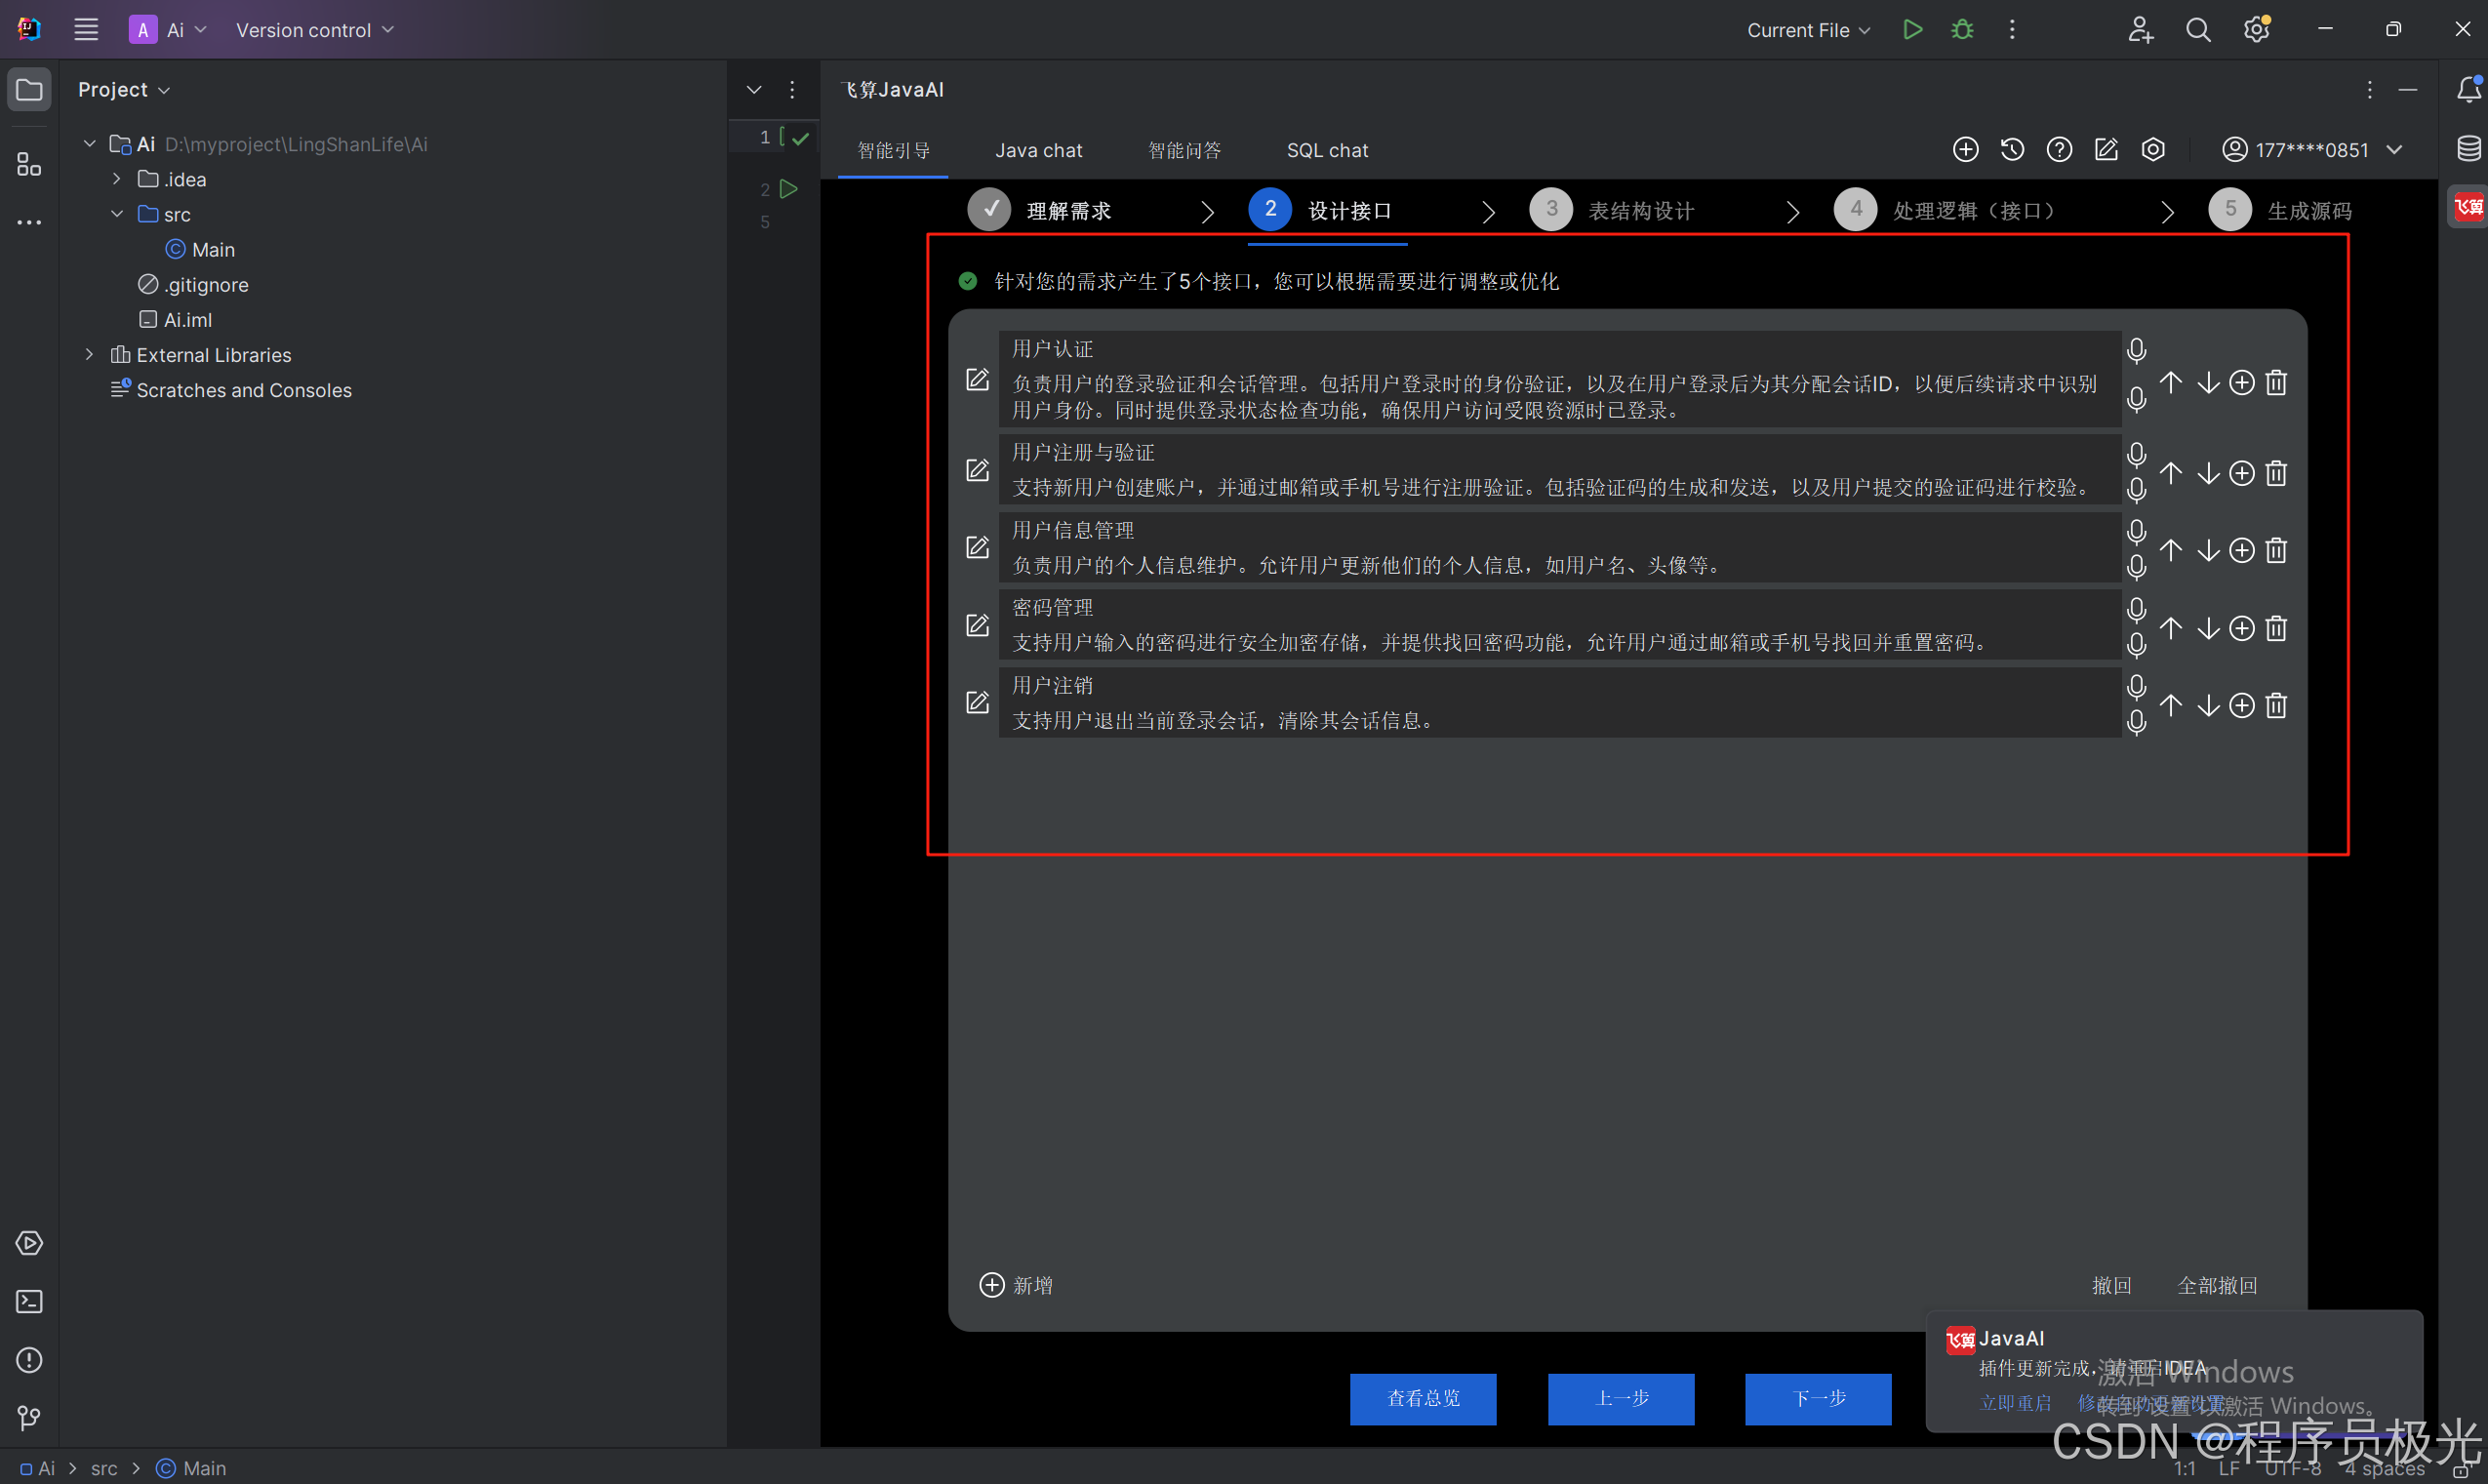Switch to the Java chat tab
This screenshot has height=1484, width=2488.
click(1038, 150)
